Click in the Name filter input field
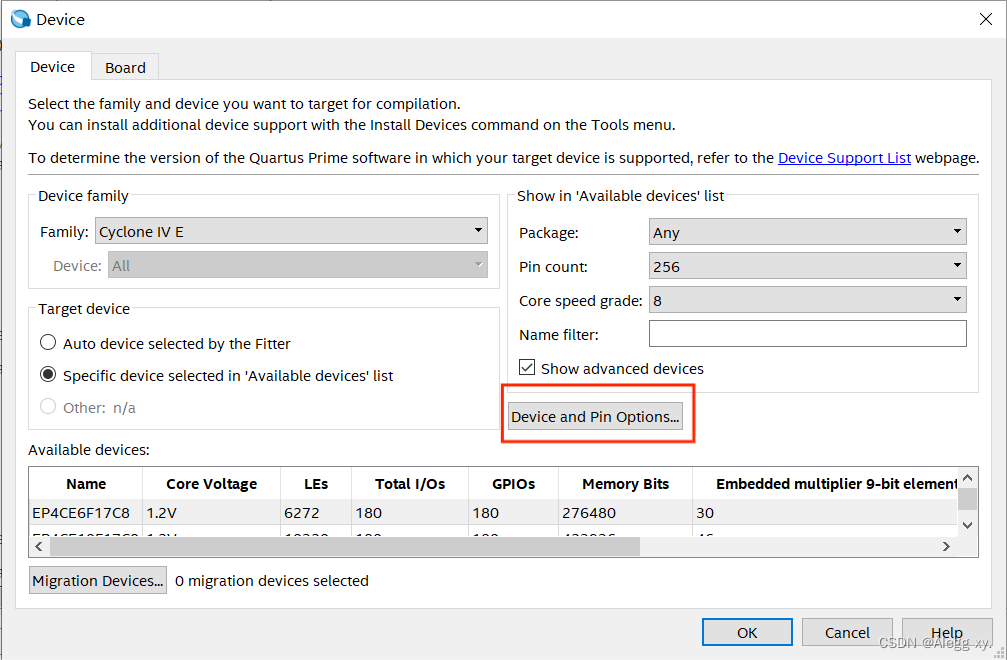The height and width of the screenshot is (660, 1007). [807, 334]
